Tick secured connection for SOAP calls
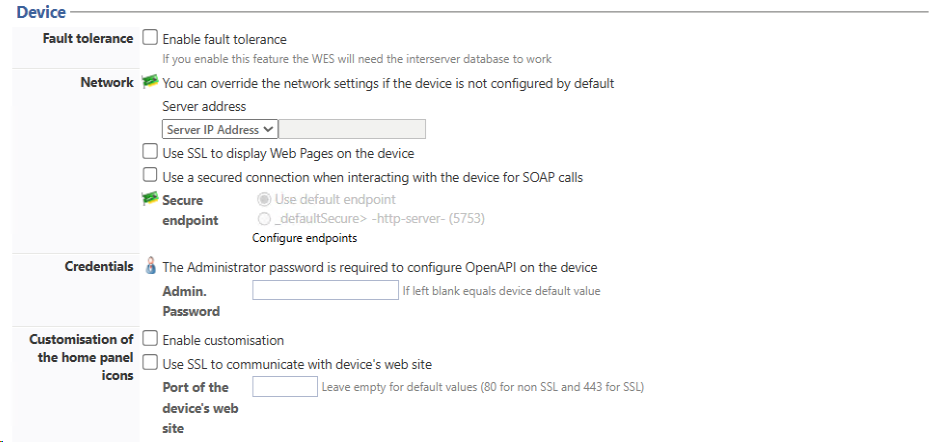This screenshot has width=931, height=442. point(150,176)
